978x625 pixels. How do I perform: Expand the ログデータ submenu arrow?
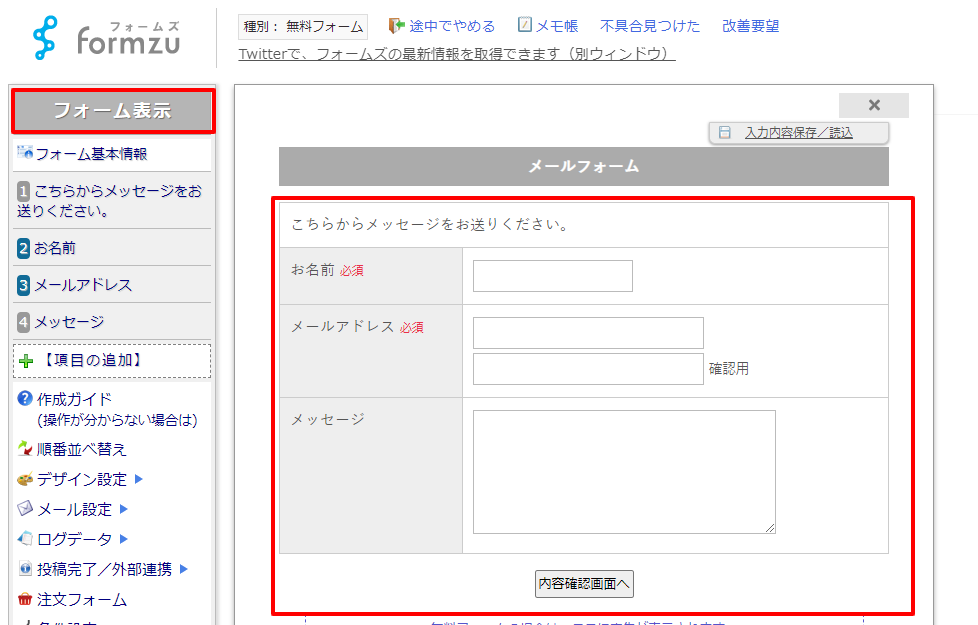124,539
